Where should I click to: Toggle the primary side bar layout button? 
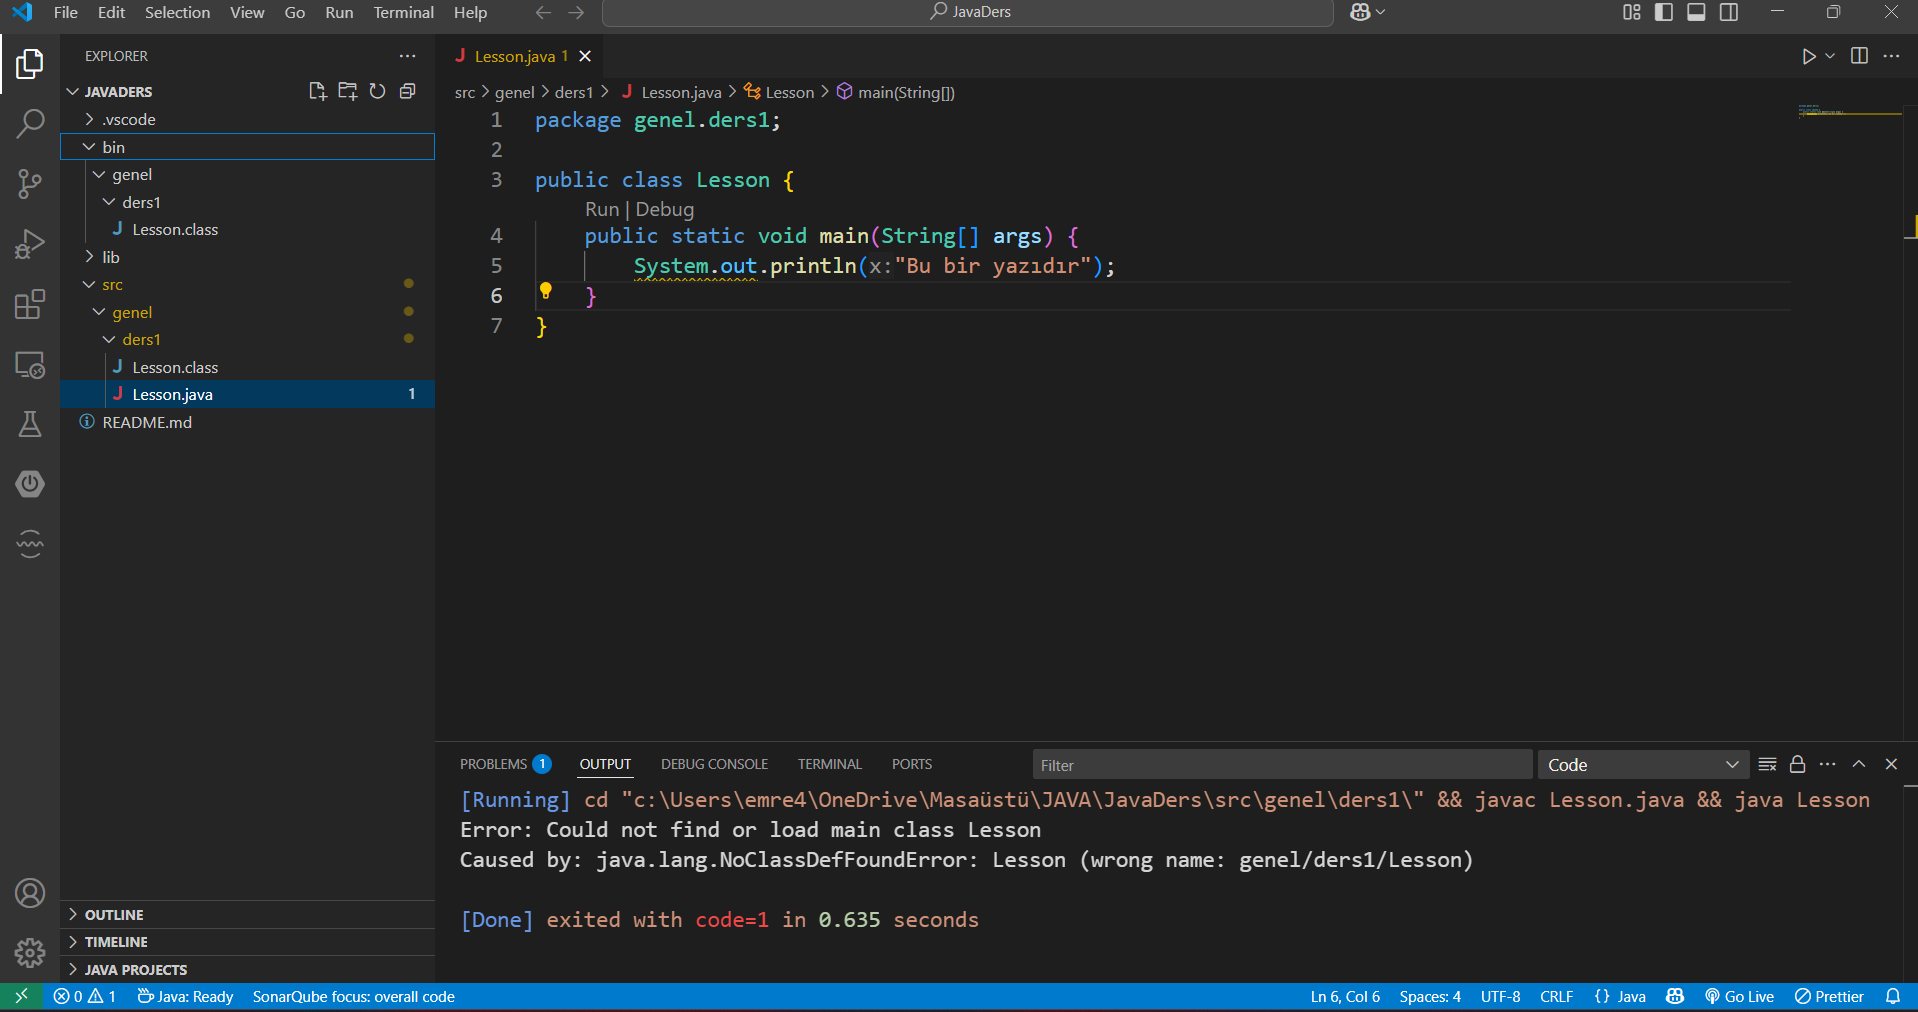tap(1664, 12)
